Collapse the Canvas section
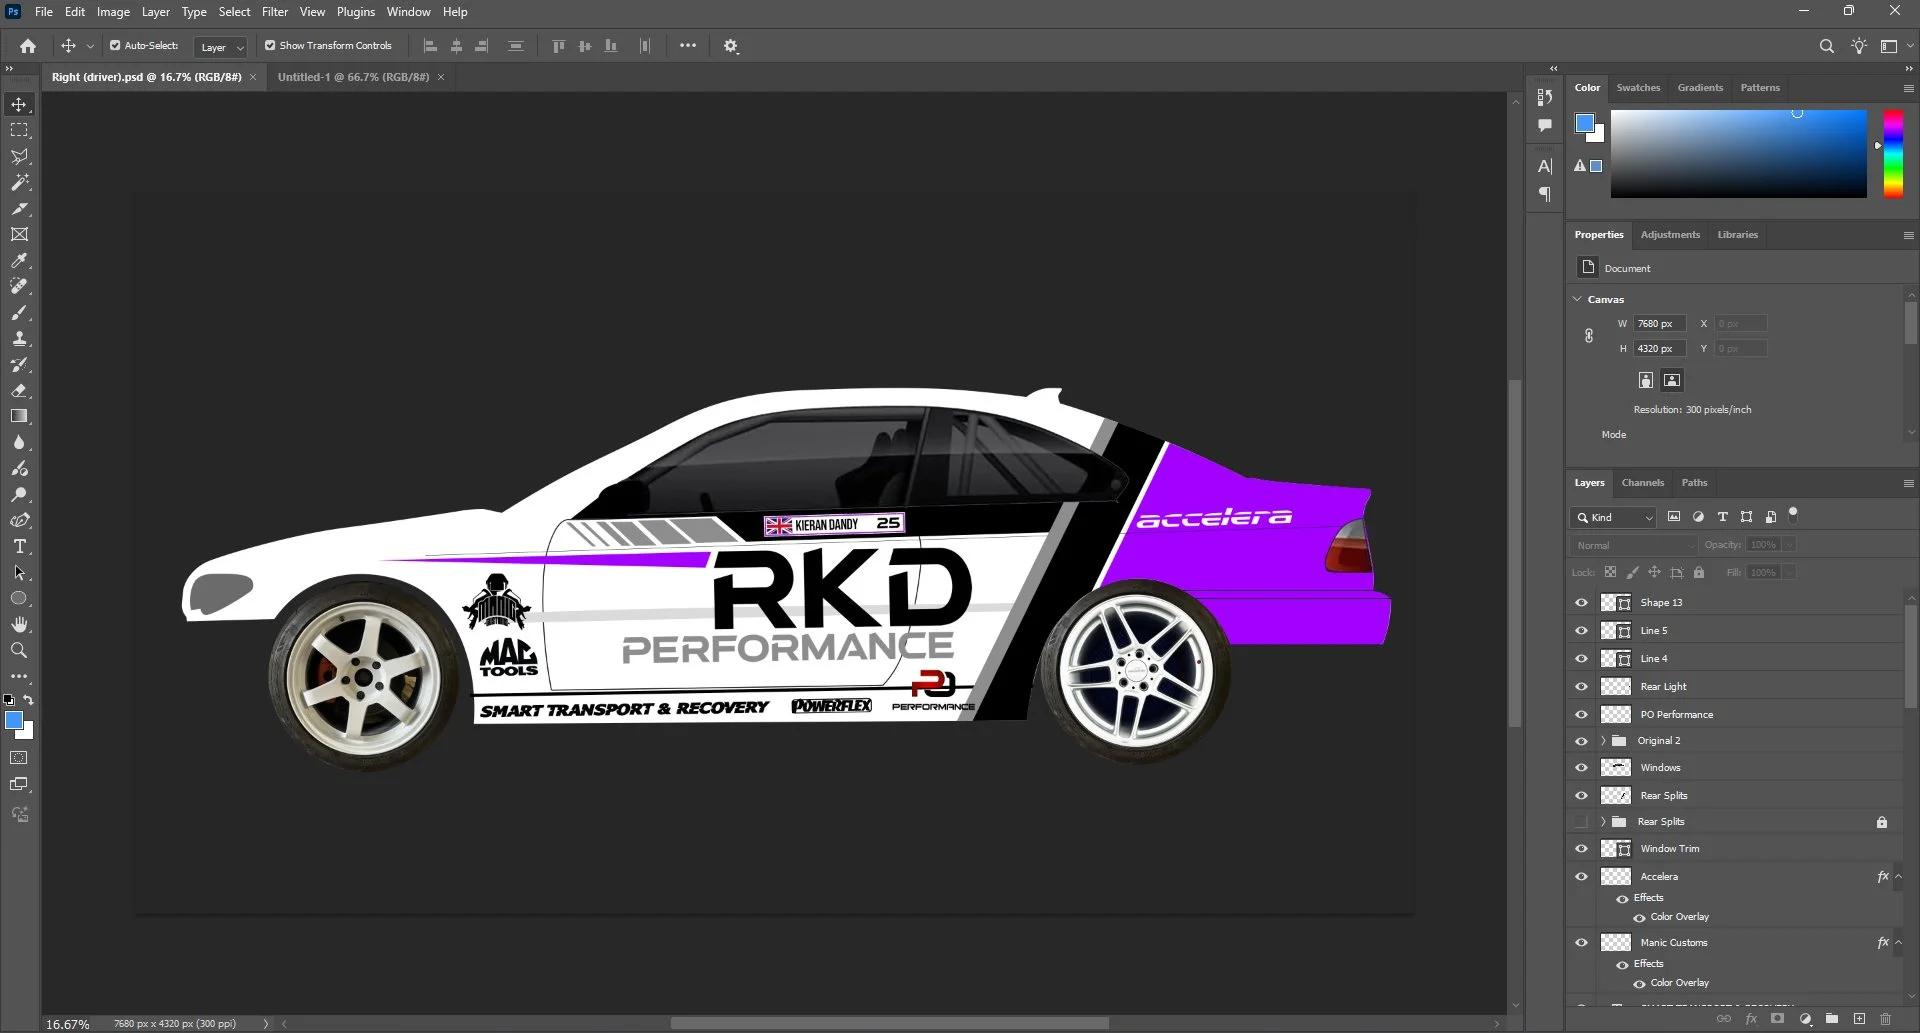The image size is (1920, 1033). click(1578, 299)
